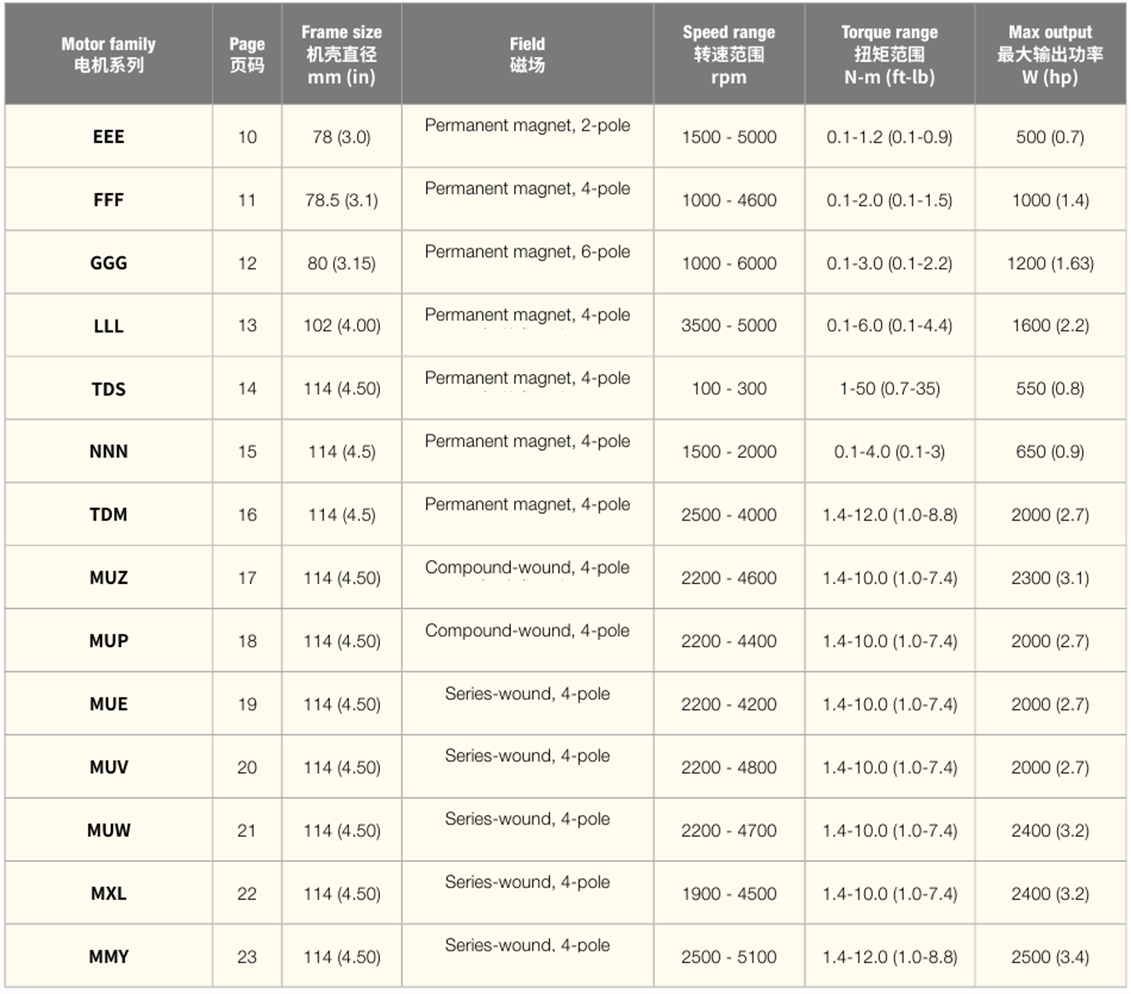Select the TDS motor family name
The image size is (1131, 994).
[x=108, y=389]
